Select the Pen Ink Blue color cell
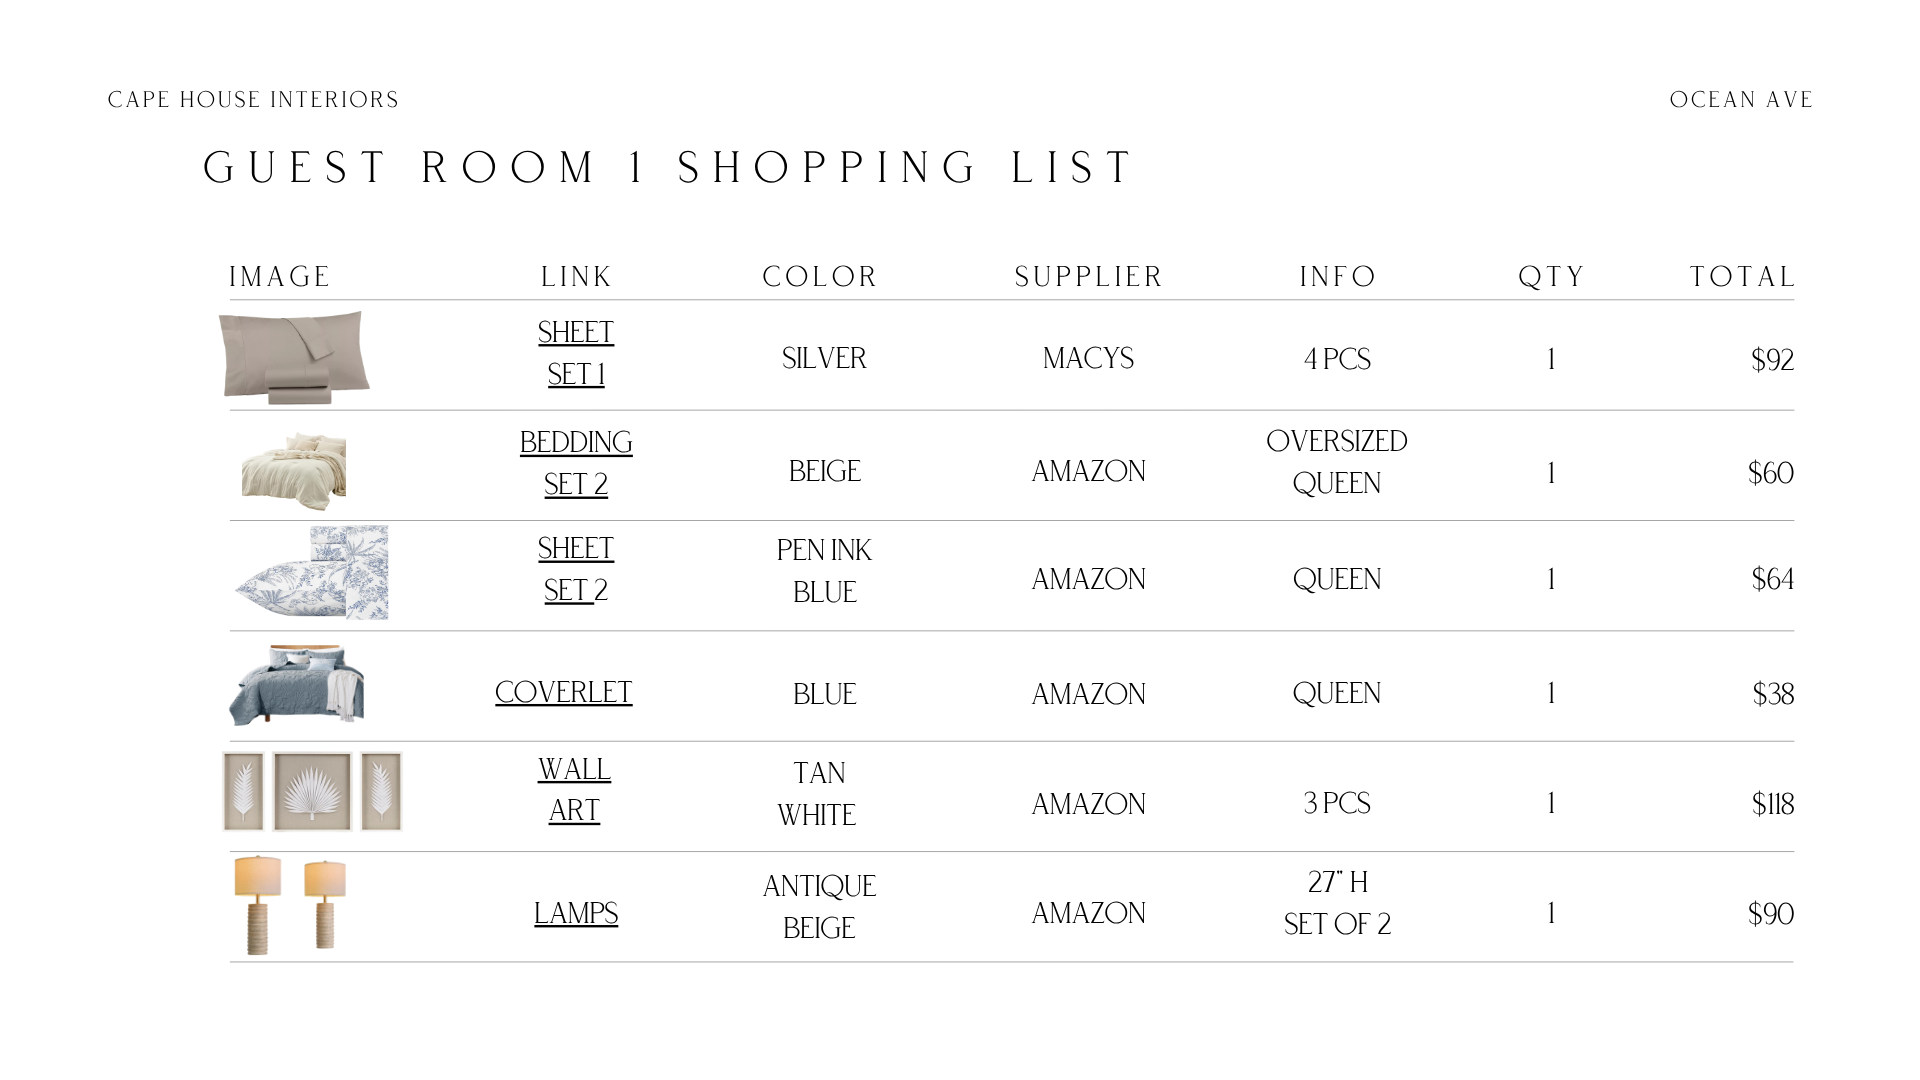The image size is (1920, 1080). (824, 571)
